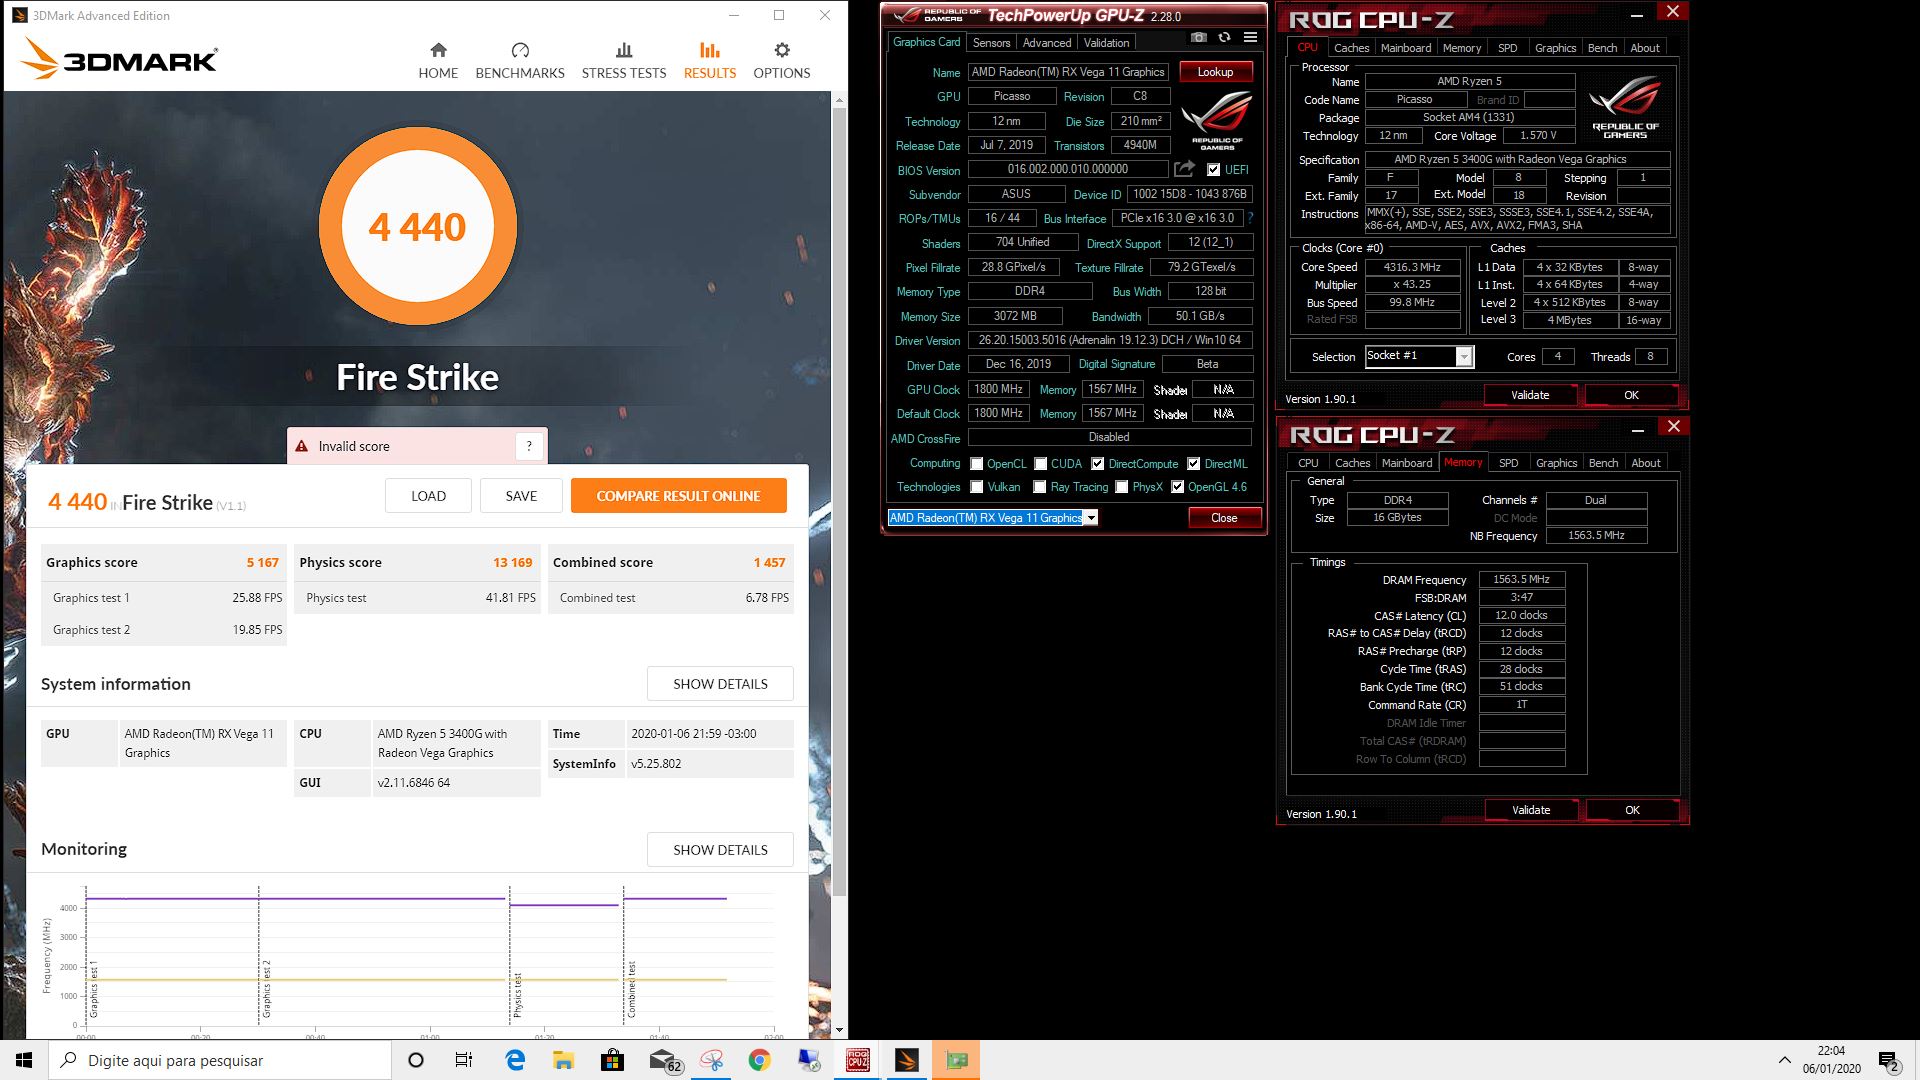
Task: Open the Validation tab in GPU-Z
Action: [1106, 43]
